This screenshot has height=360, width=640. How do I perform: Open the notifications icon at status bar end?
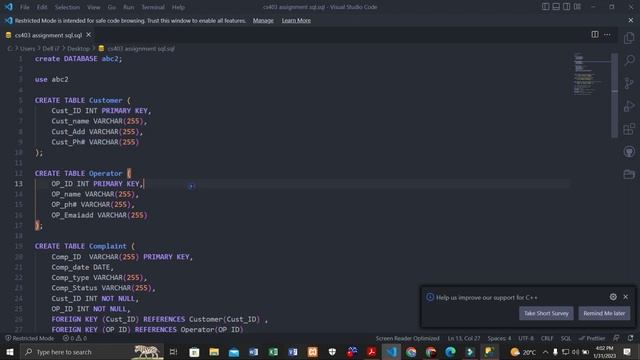(x=631, y=338)
